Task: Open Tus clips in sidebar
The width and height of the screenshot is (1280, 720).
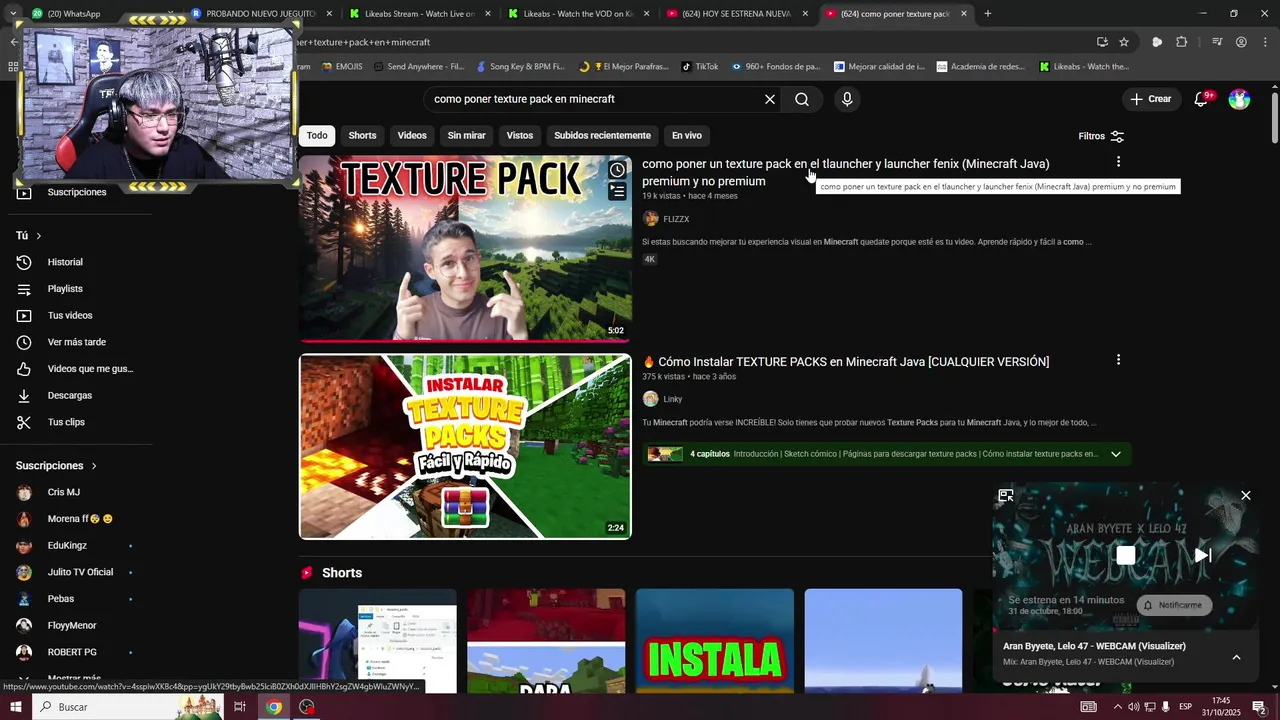Action: (66, 422)
